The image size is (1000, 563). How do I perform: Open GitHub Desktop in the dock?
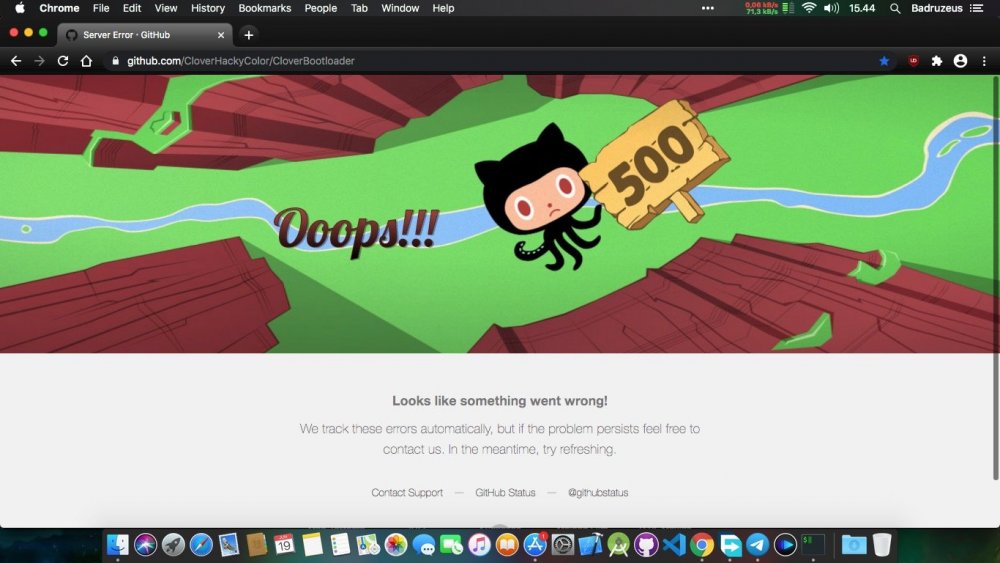pos(646,545)
